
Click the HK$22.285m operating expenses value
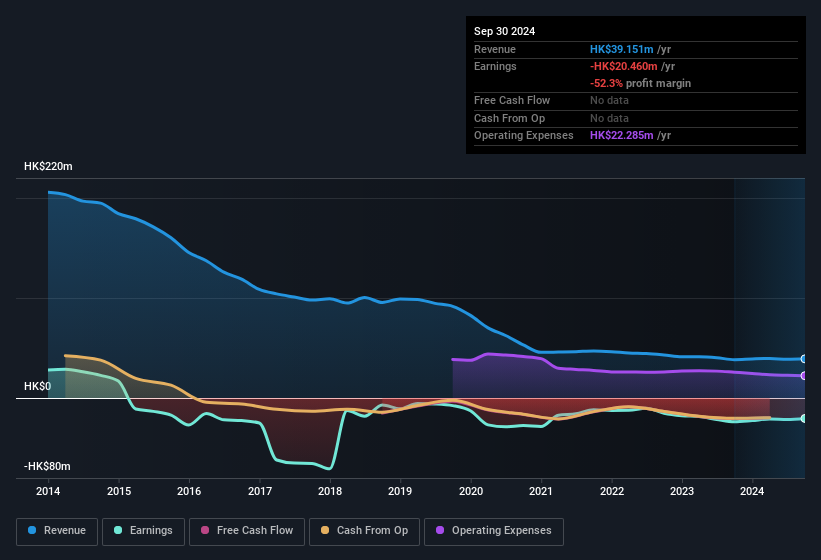click(x=622, y=135)
